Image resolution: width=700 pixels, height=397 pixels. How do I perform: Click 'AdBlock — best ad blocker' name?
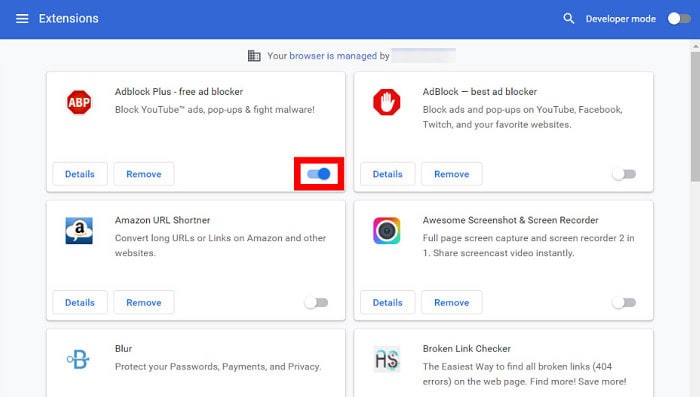479,92
